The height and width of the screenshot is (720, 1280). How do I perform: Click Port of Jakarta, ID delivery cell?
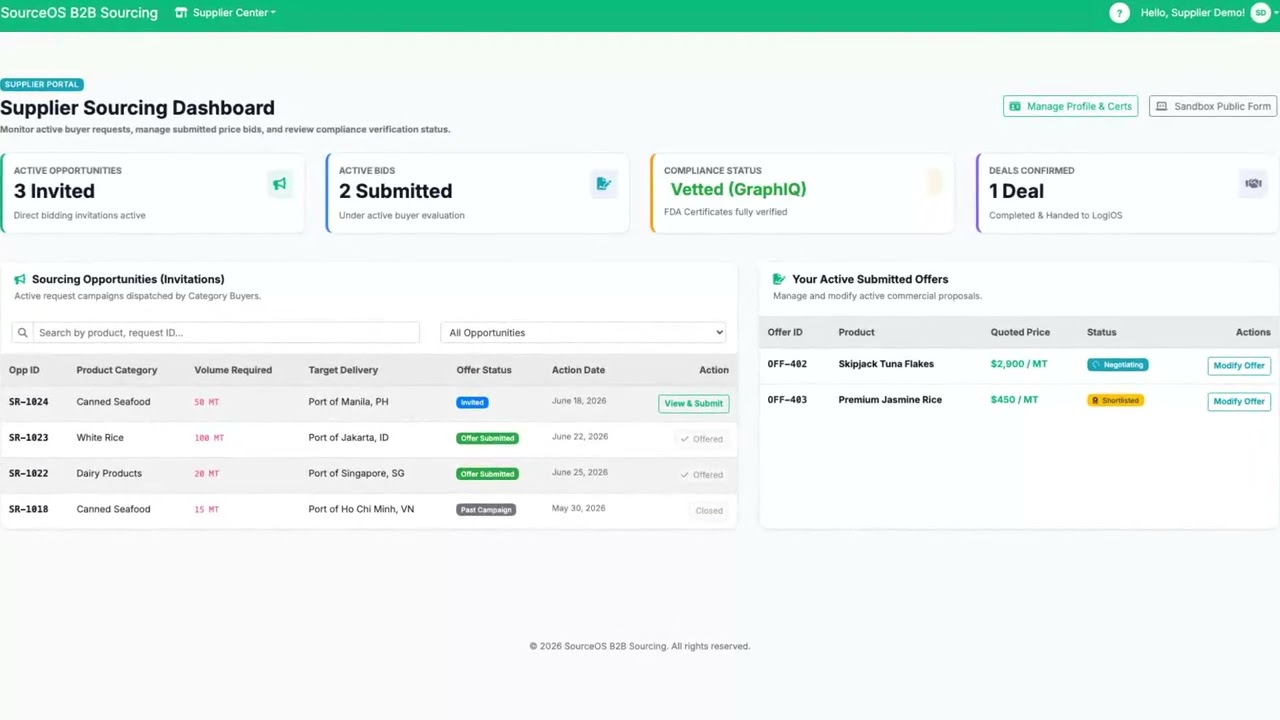click(x=348, y=438)
